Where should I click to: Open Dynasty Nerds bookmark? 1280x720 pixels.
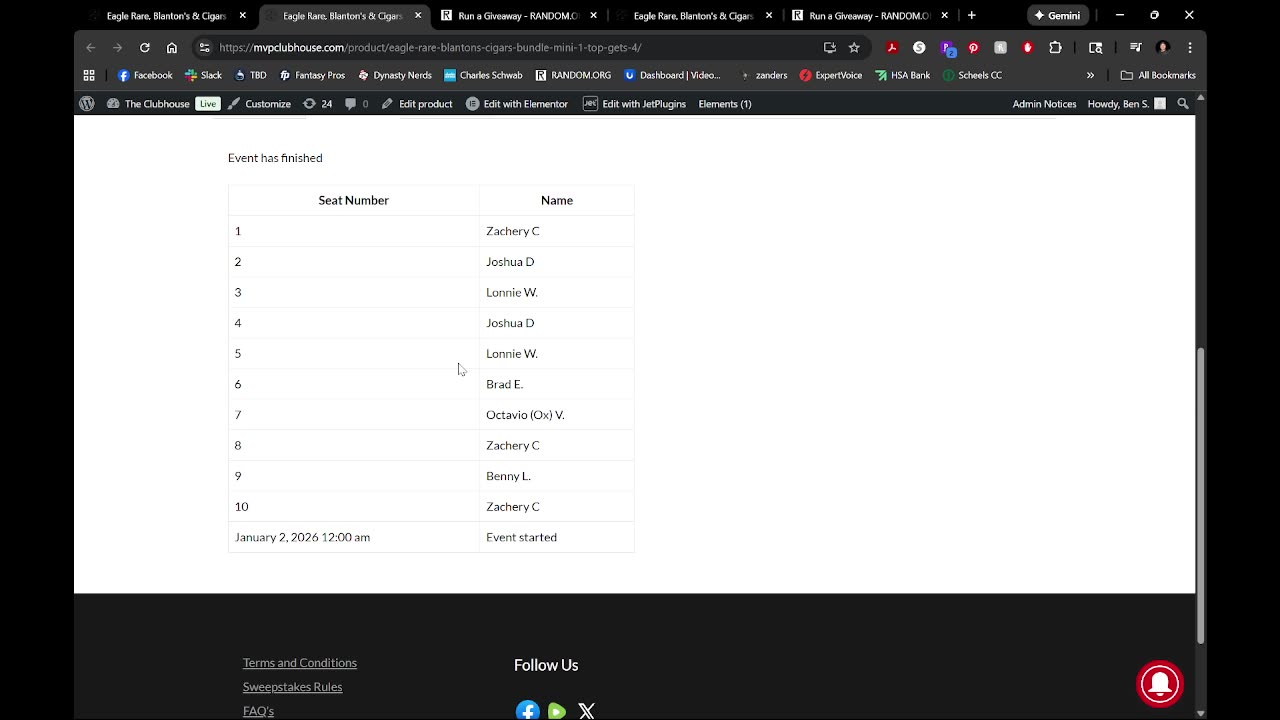pyautogui.click(x=395, y=75)
